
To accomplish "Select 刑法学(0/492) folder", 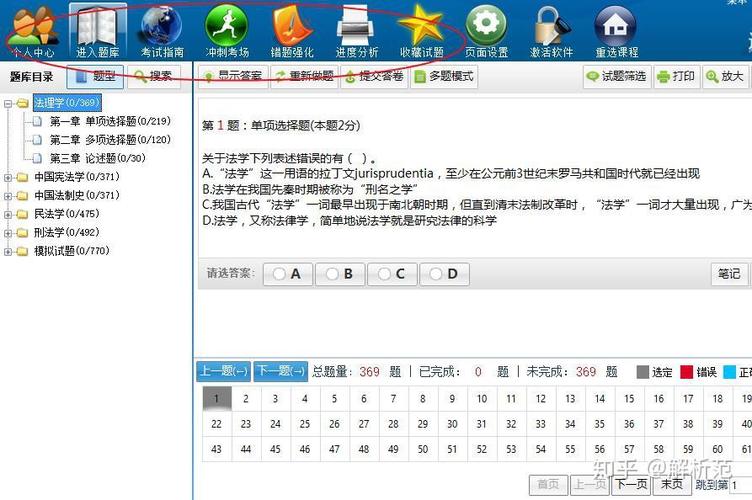I will point(67,233).
